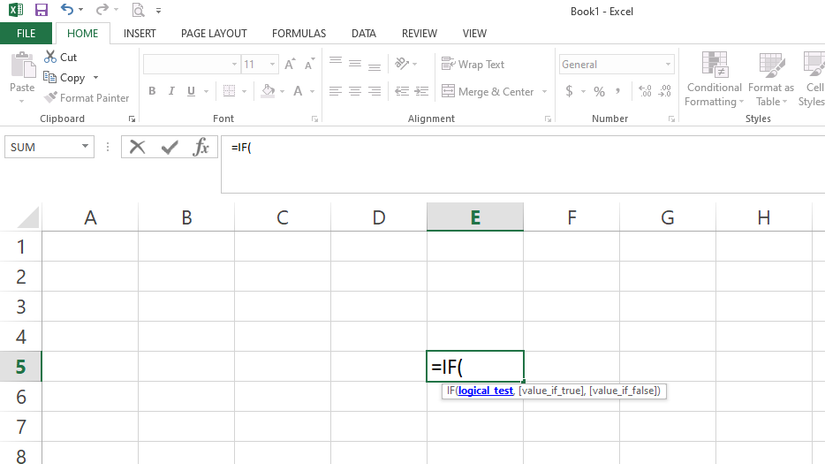Open the General number format dropdown

tap(668, 64)
